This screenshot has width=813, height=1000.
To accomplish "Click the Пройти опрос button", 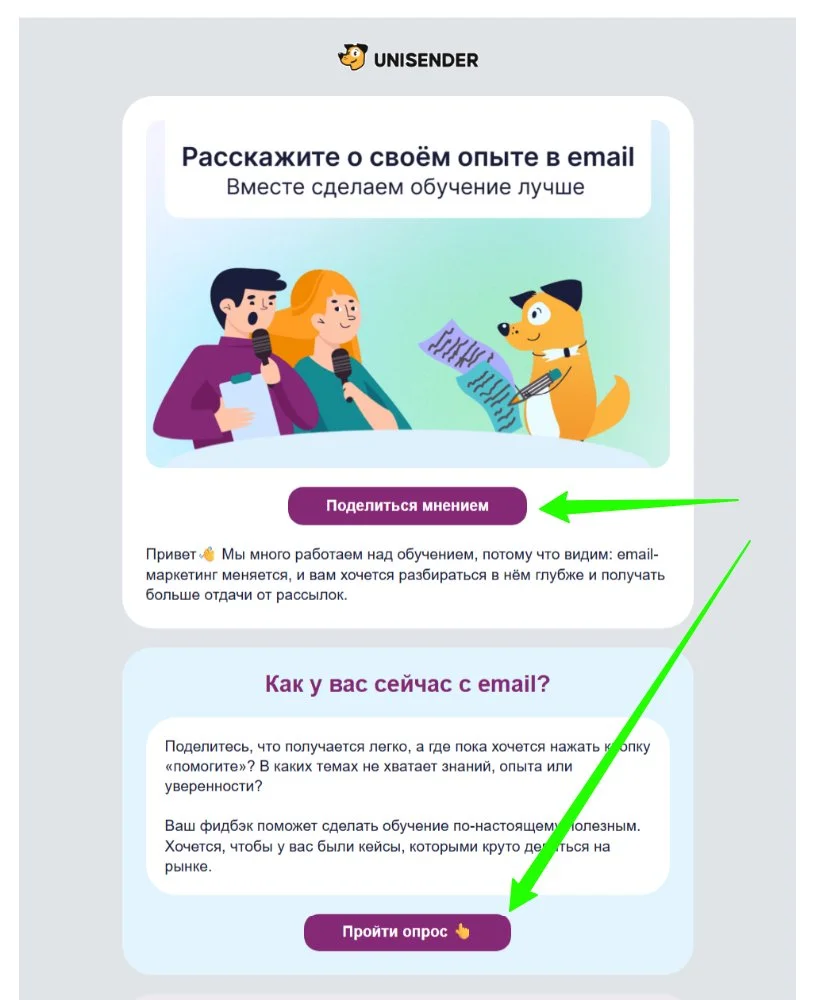I will (x=407, y=932).
